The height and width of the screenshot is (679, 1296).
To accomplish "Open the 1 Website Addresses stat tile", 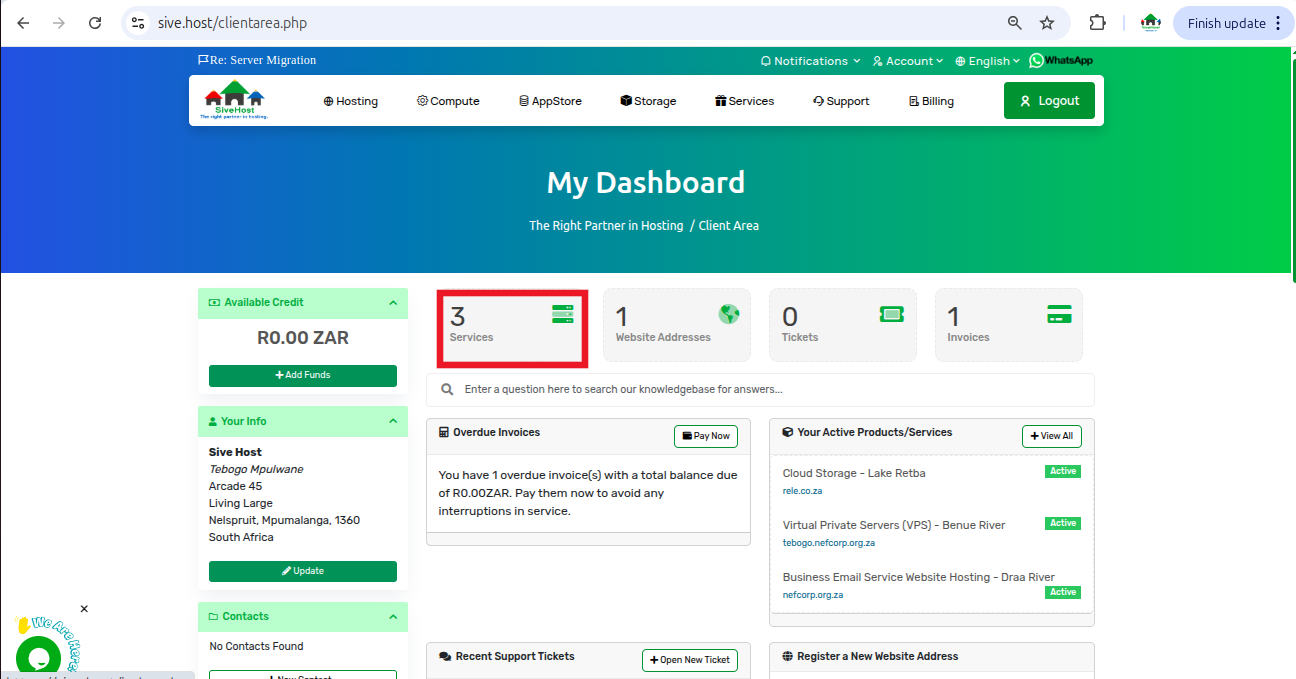I will click(677, 325).
